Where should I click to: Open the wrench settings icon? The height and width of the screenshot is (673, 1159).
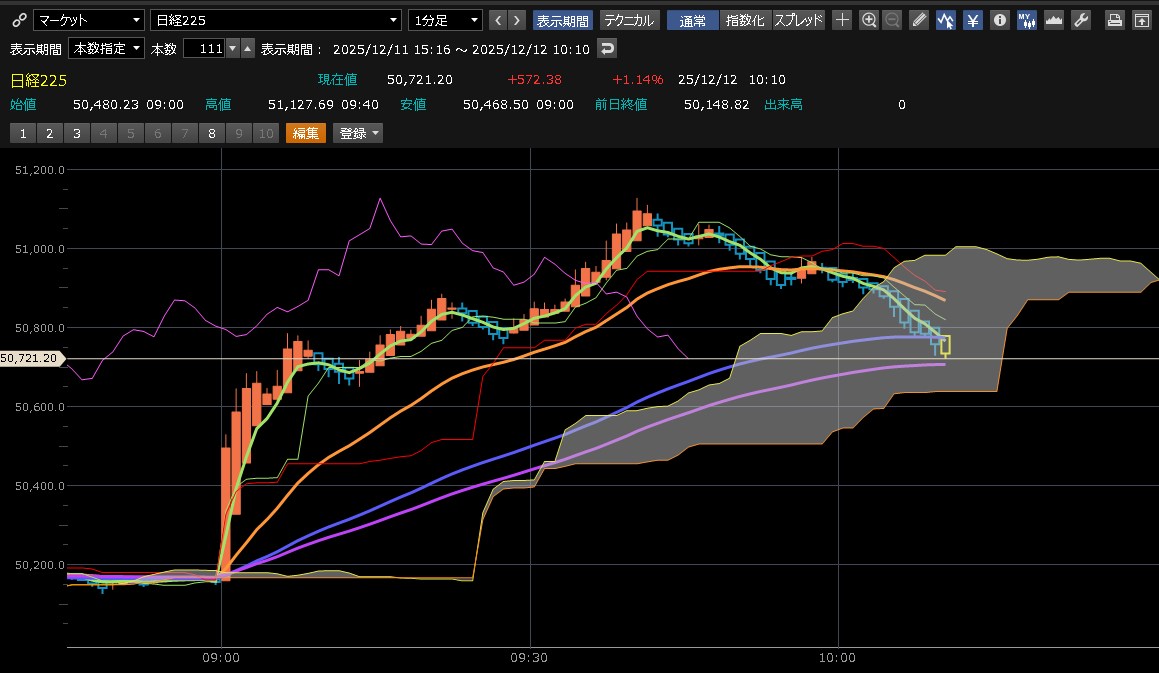coord(1080,20)
